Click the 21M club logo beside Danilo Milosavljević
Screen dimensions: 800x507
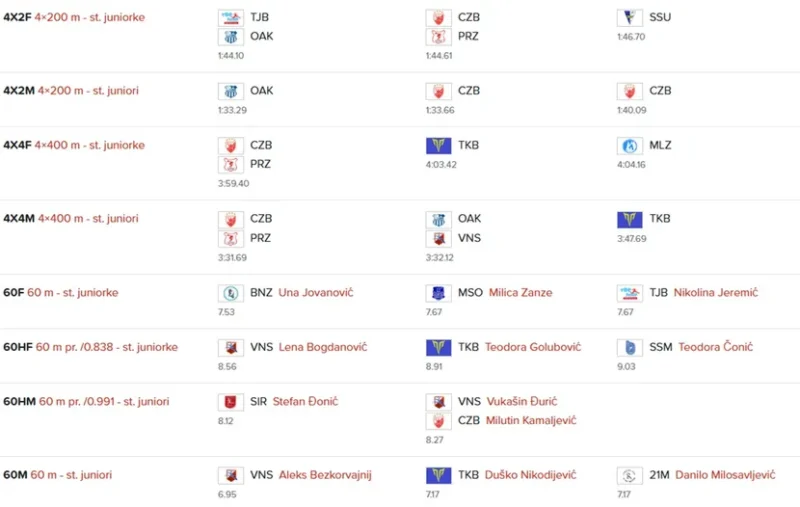coord(629,476)
